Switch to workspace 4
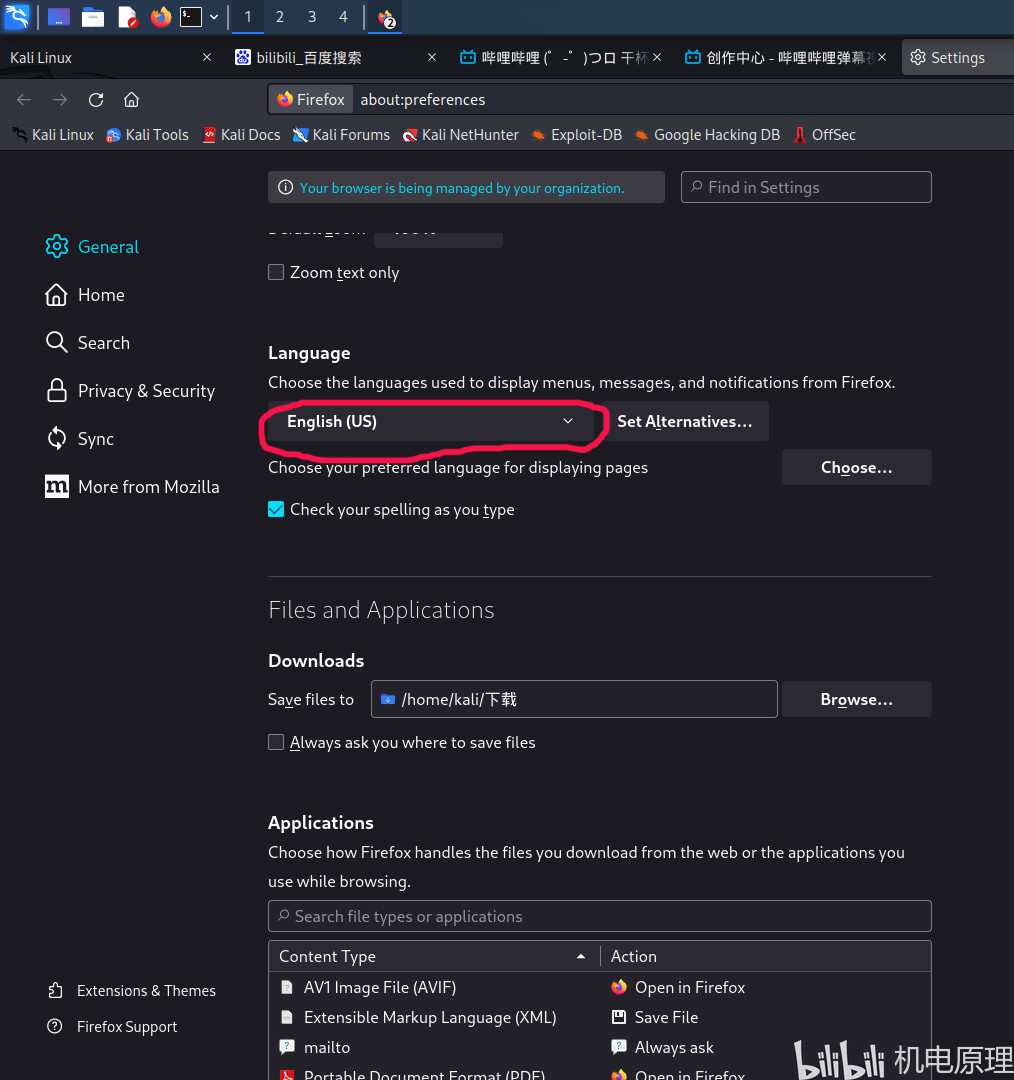This screenshot has height=1080, width=1014. click(344, 17)
